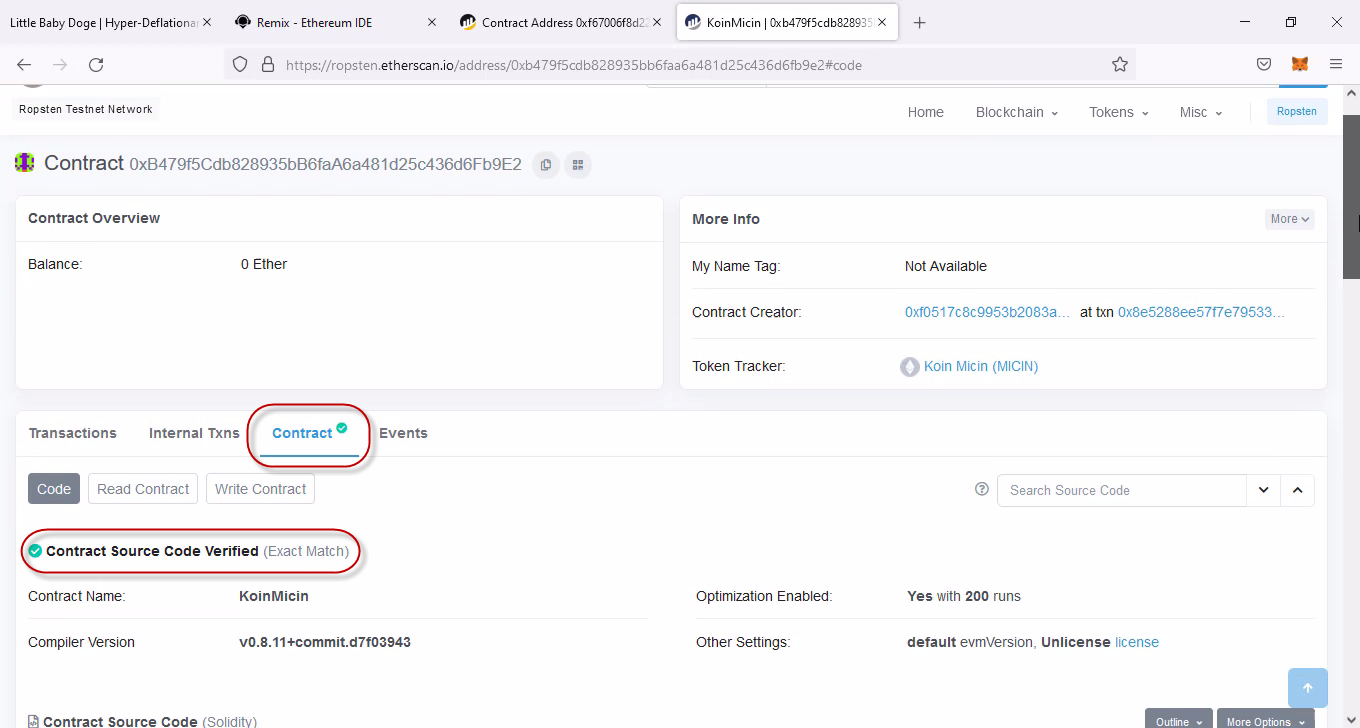Click the lock site info icon
This screenshot has height=728, width=1360.
click(267, 64)
